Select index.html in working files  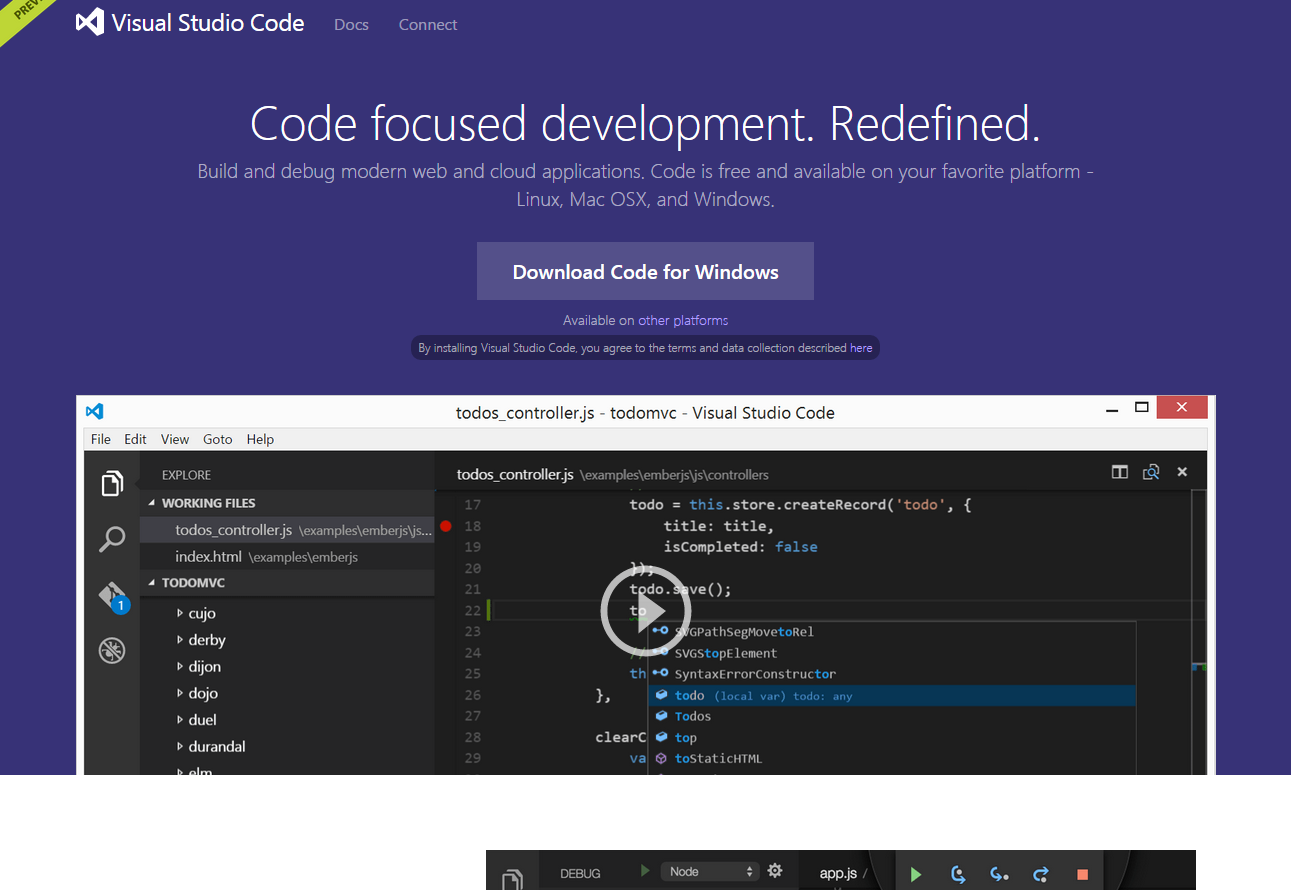287,556
